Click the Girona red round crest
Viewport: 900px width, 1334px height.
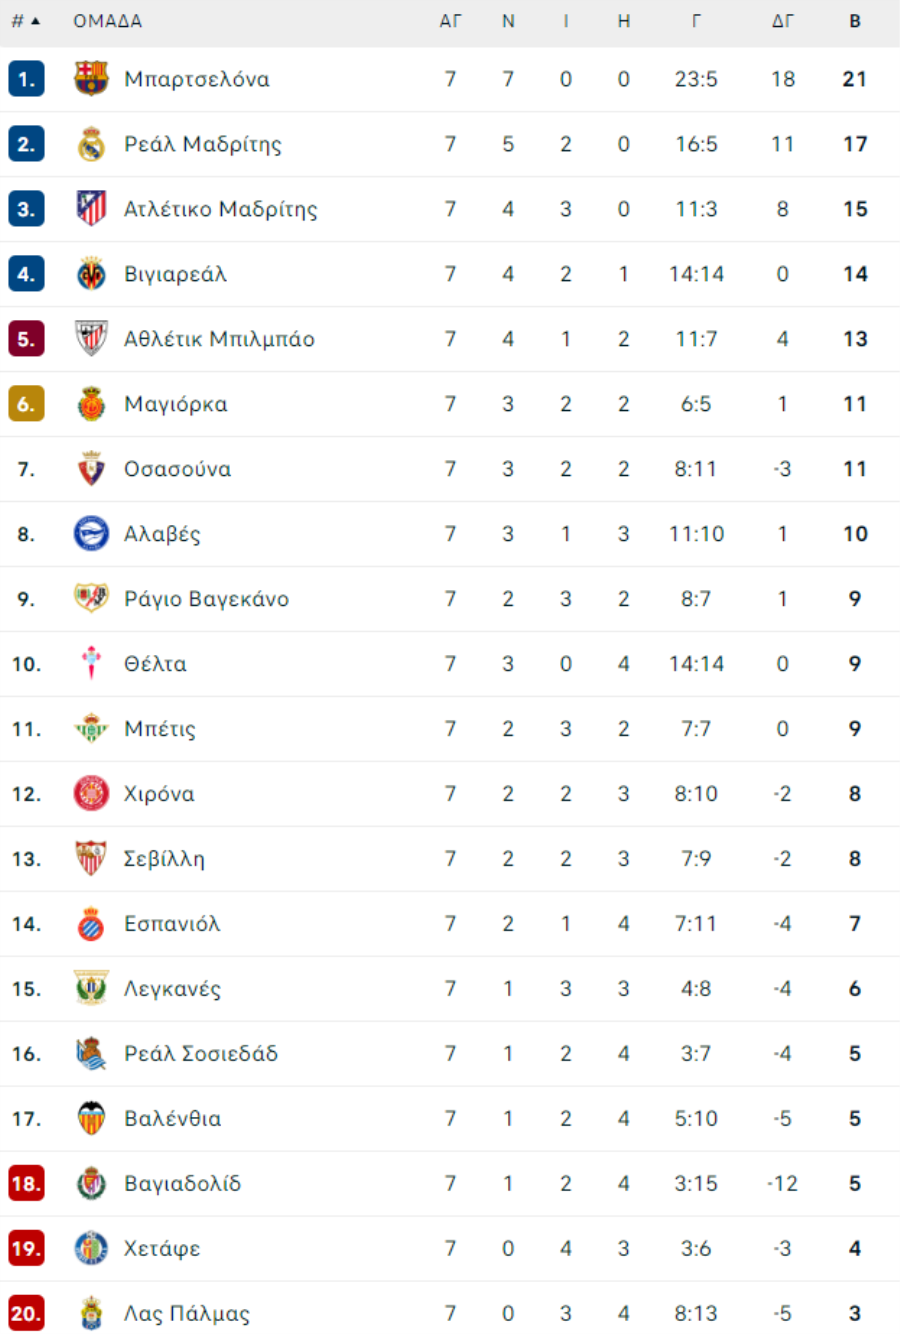(91, 794)
